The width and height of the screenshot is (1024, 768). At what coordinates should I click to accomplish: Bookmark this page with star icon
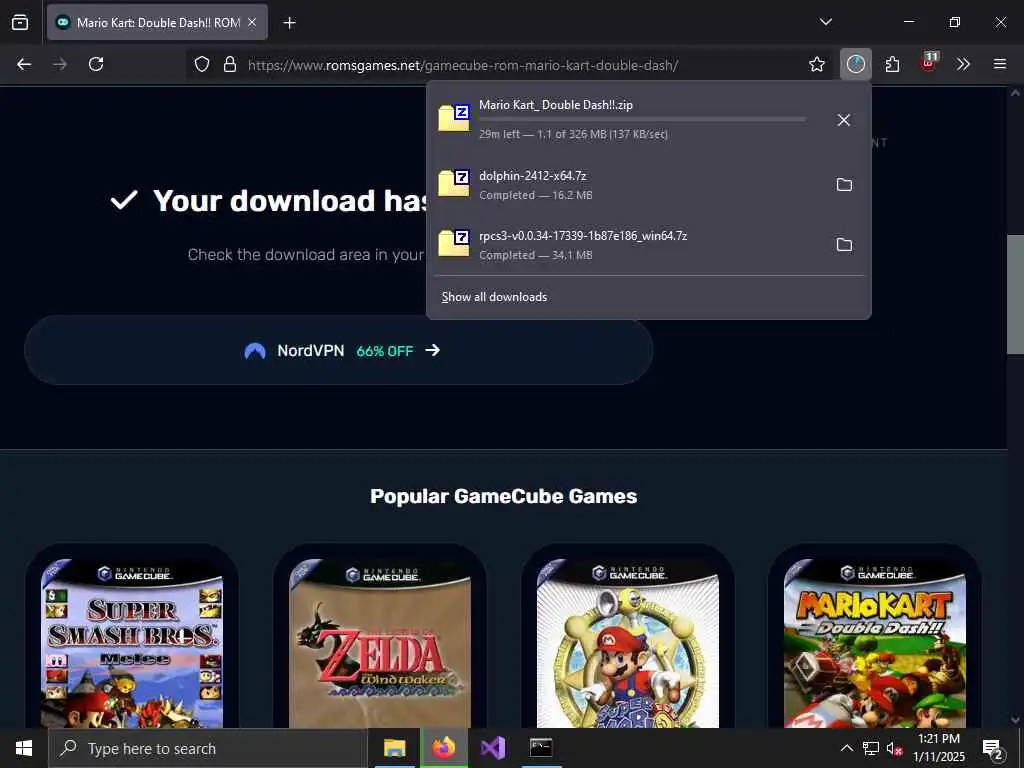click(816, 64)
